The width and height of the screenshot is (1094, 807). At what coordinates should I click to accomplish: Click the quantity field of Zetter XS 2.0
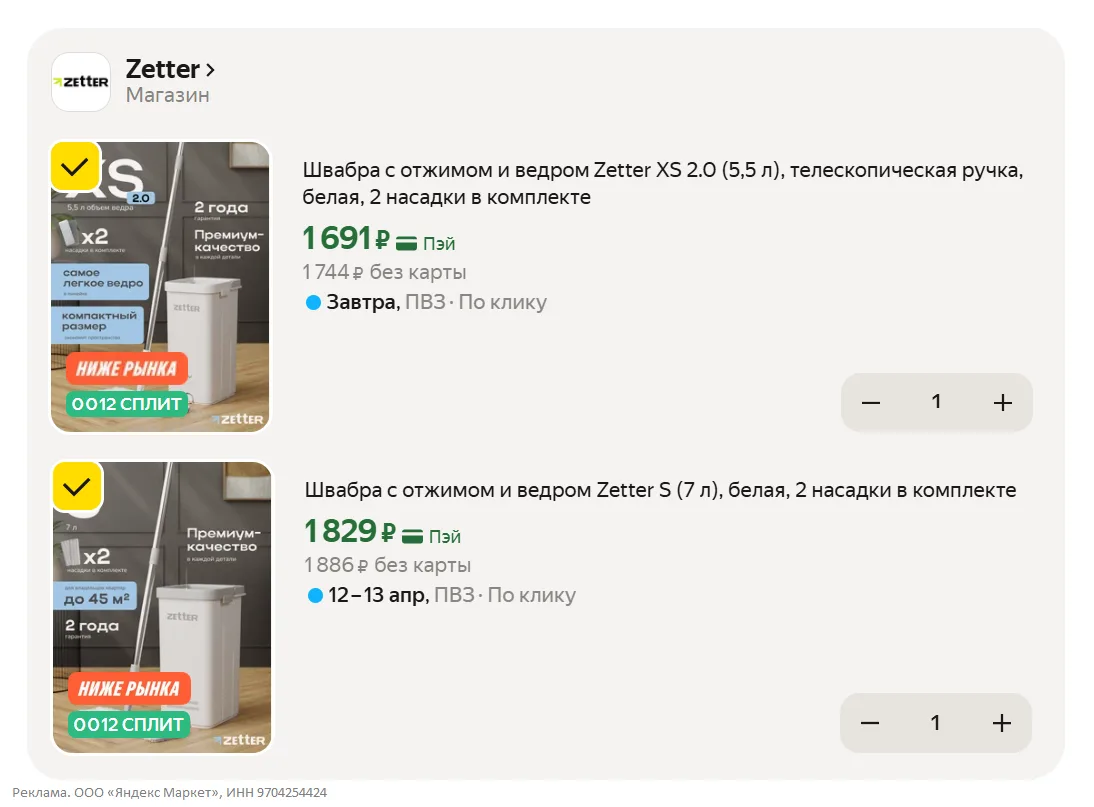click(936, 402)
